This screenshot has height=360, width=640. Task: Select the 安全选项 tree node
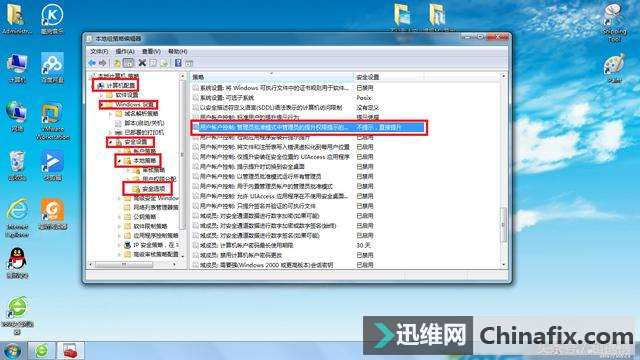(153, 189)
